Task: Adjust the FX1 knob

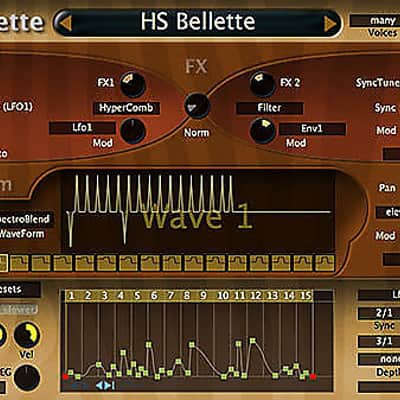Action: (132, 84)
